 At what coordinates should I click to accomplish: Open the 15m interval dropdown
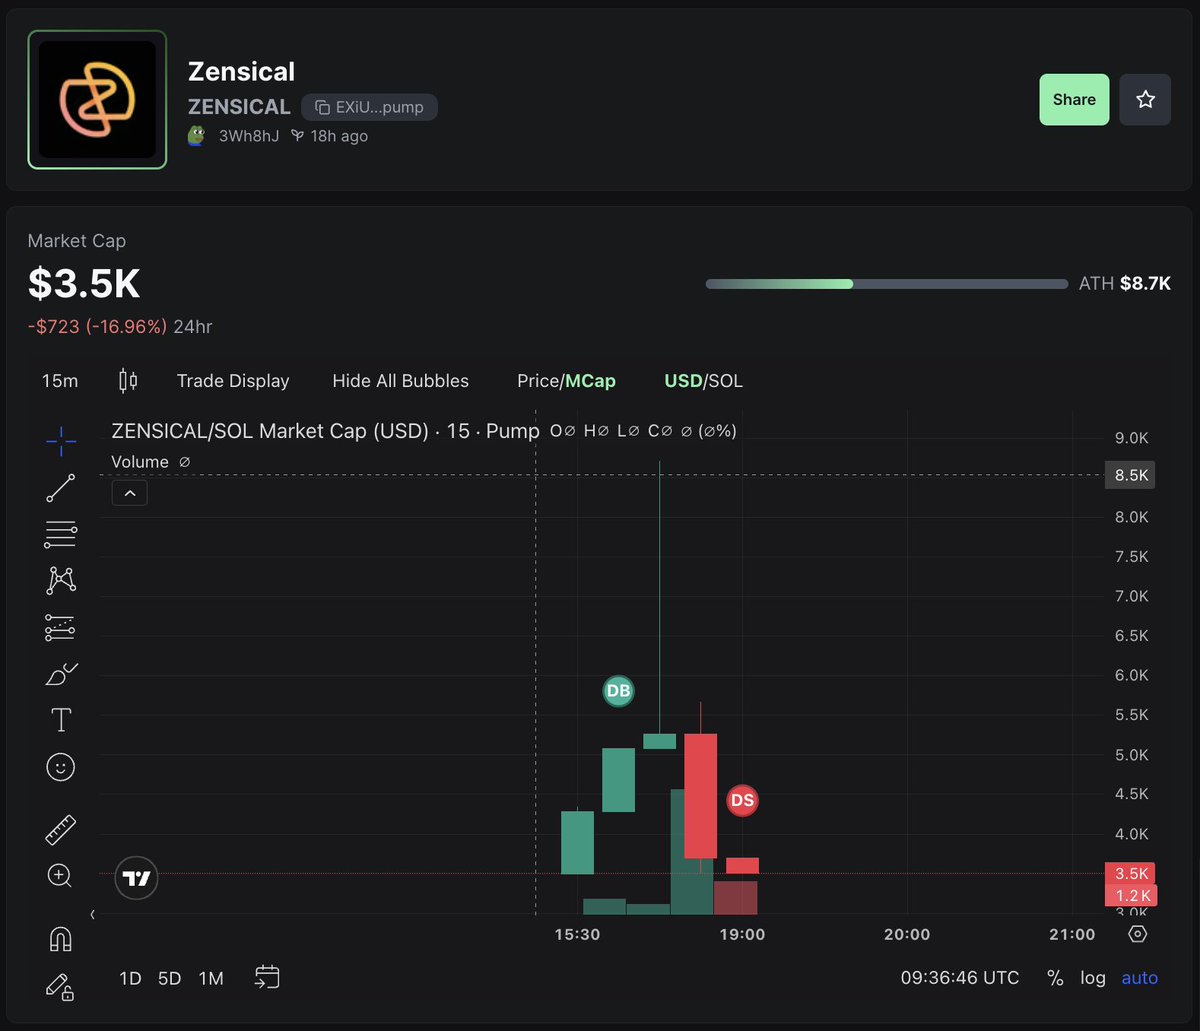point(60,381)
